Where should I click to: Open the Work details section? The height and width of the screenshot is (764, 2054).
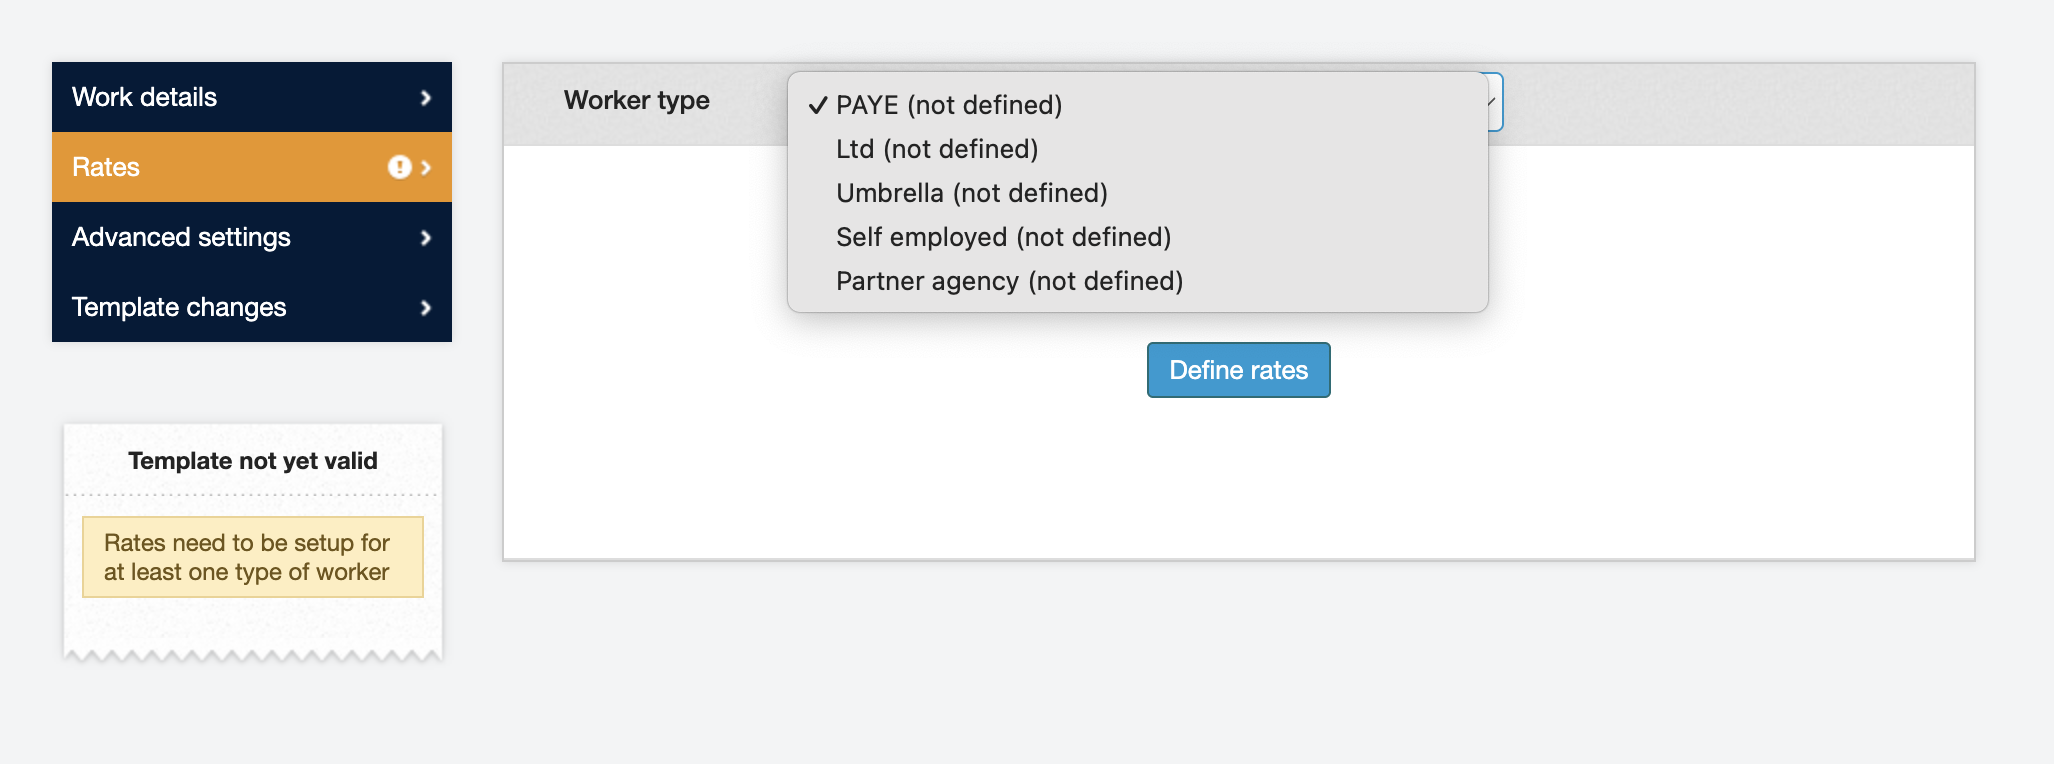(x=145, y=97)
